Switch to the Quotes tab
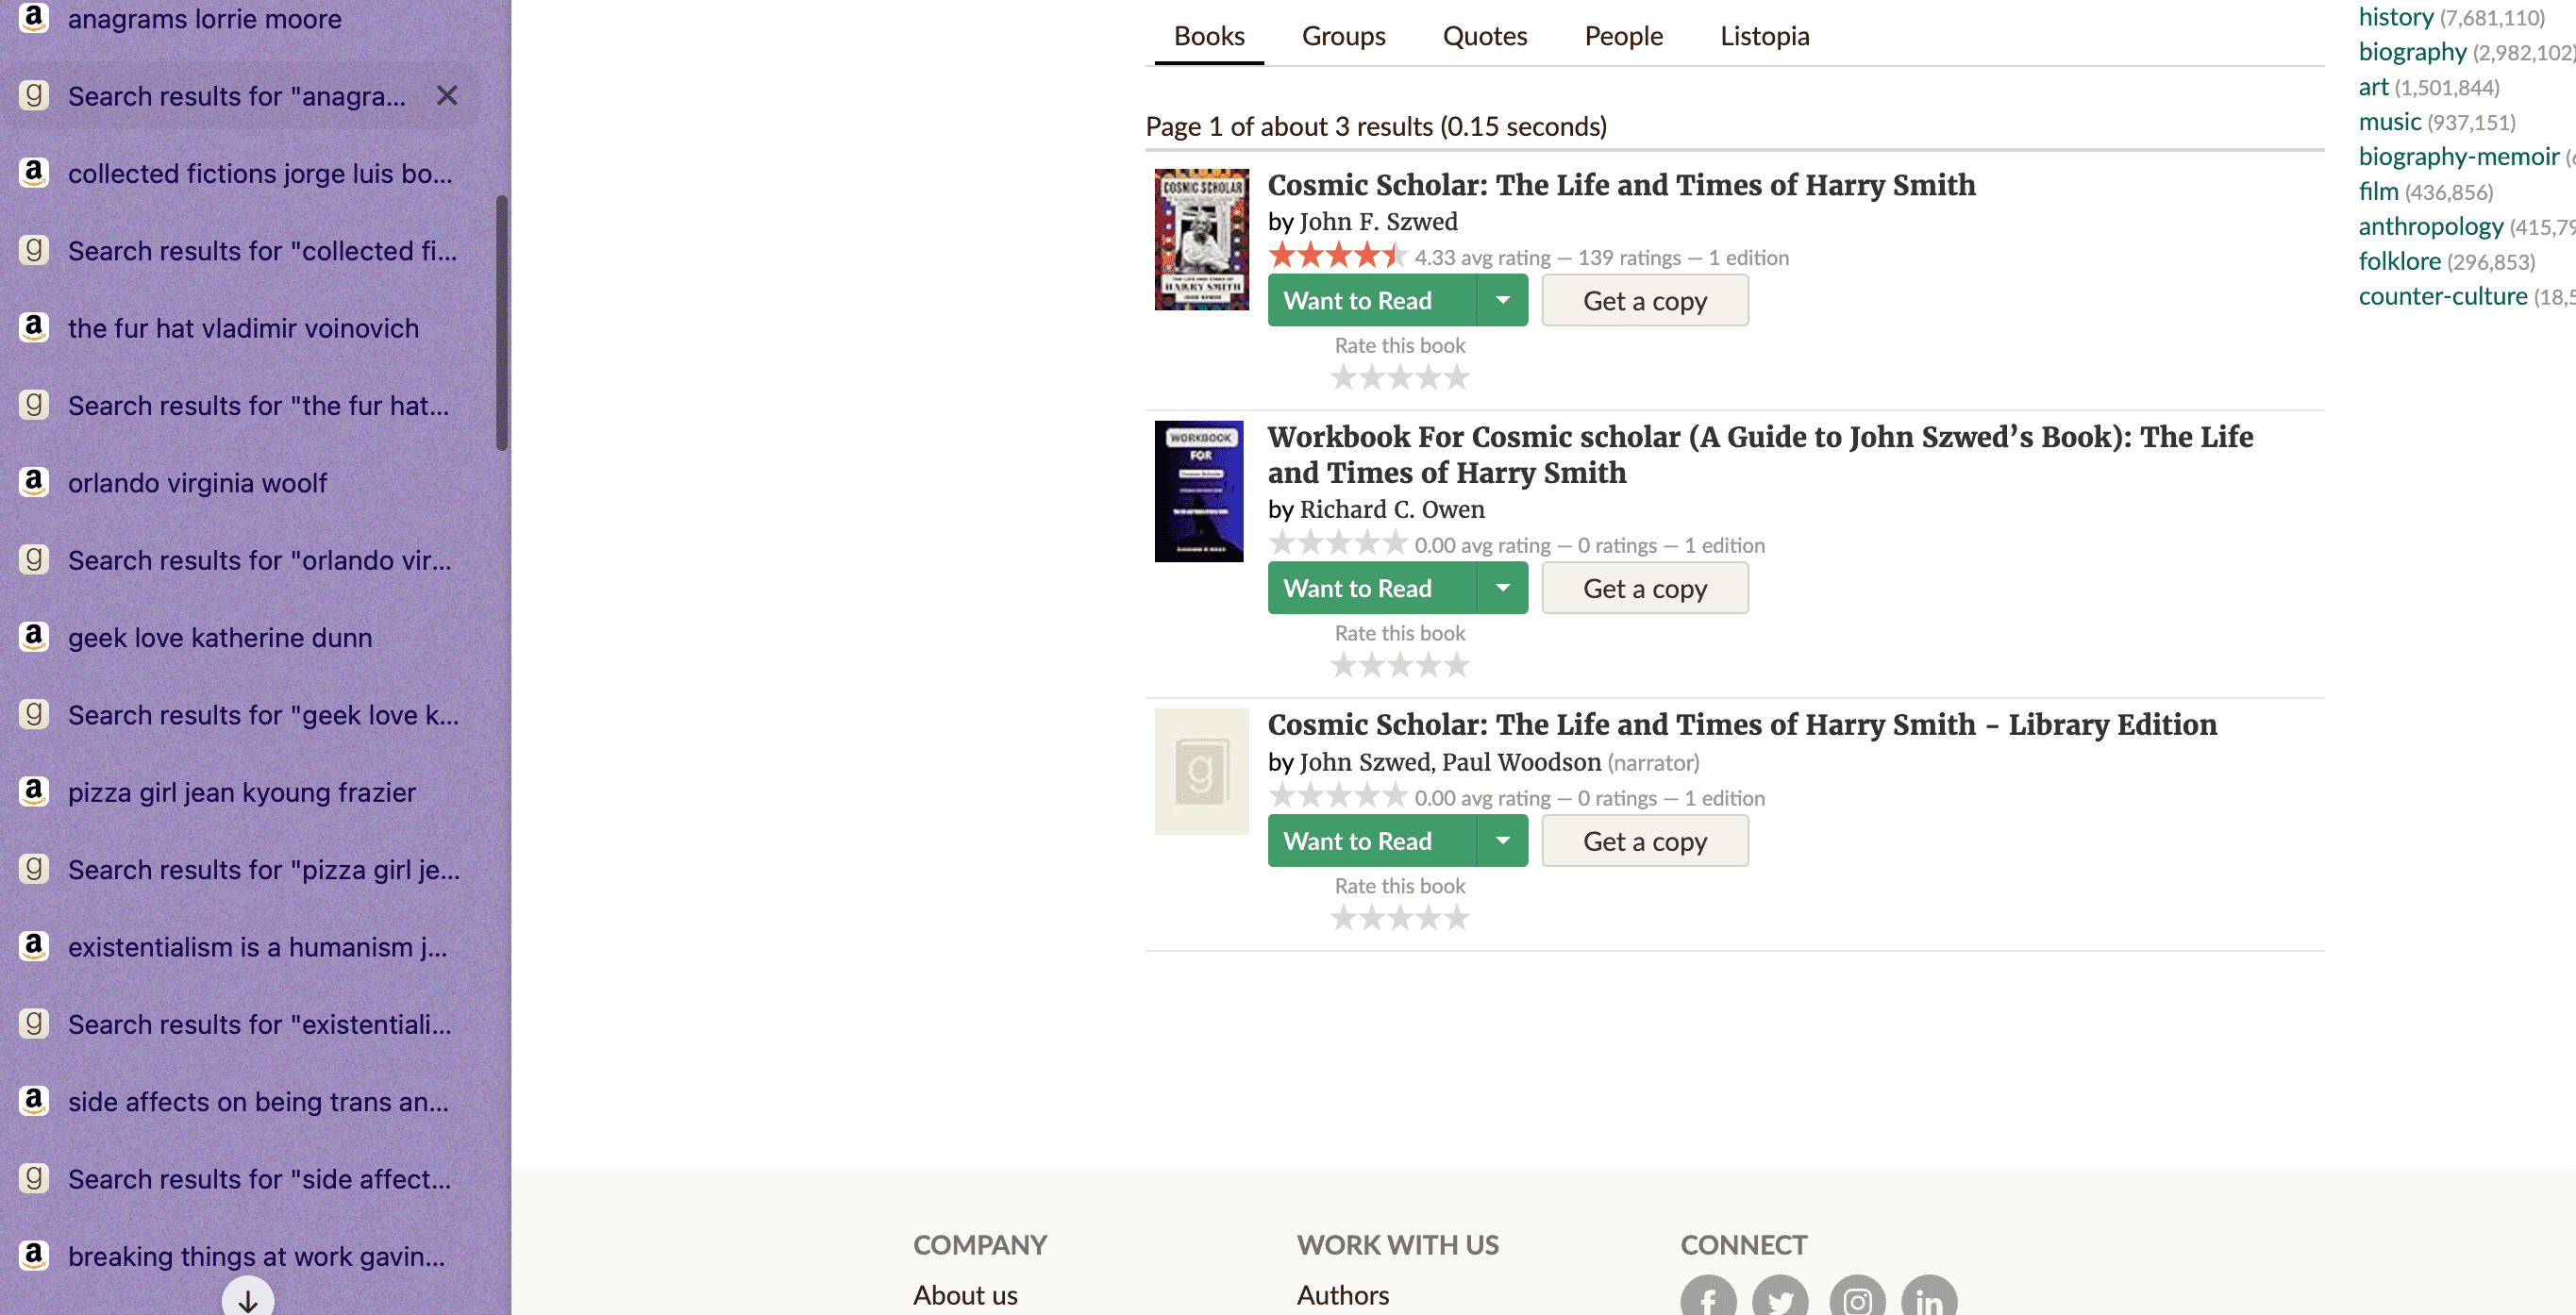This screenshot has height=1315, width=2576. [1484, 36]
